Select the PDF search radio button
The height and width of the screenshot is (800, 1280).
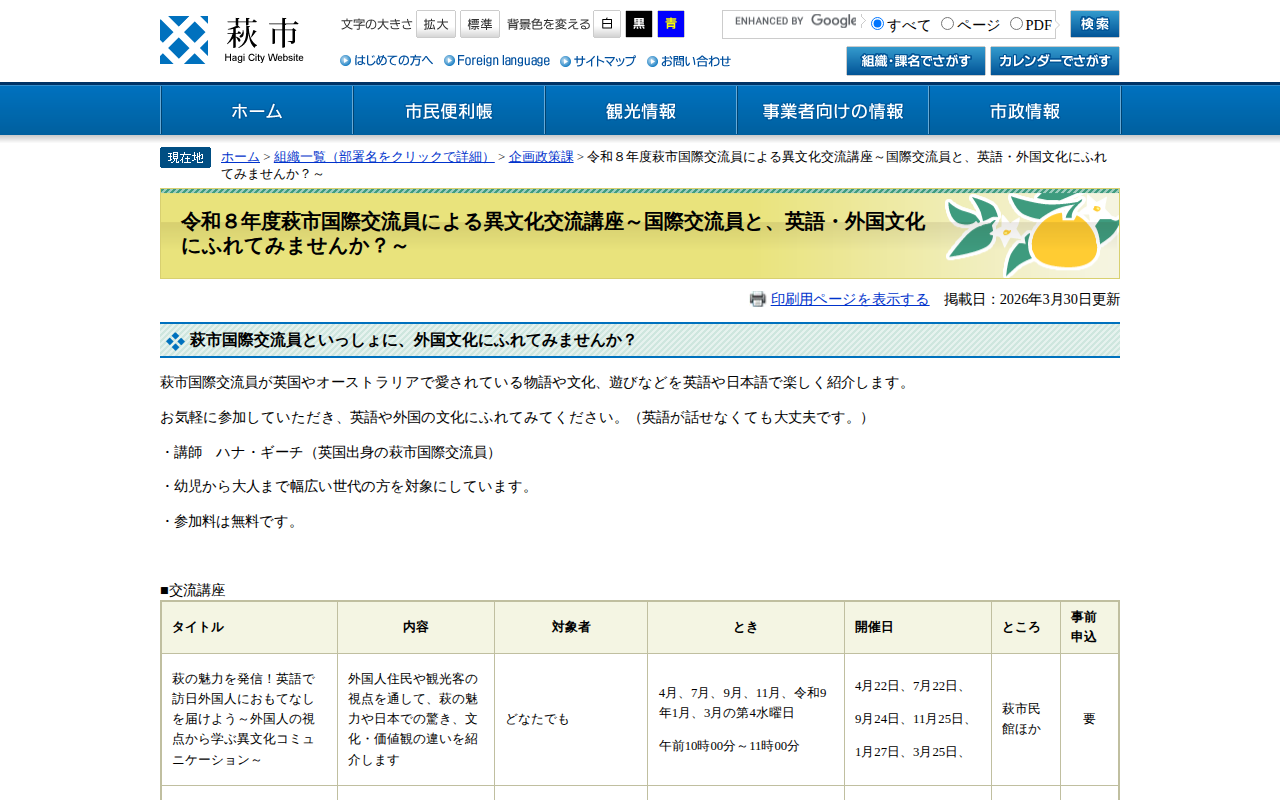pos(1016,24)
